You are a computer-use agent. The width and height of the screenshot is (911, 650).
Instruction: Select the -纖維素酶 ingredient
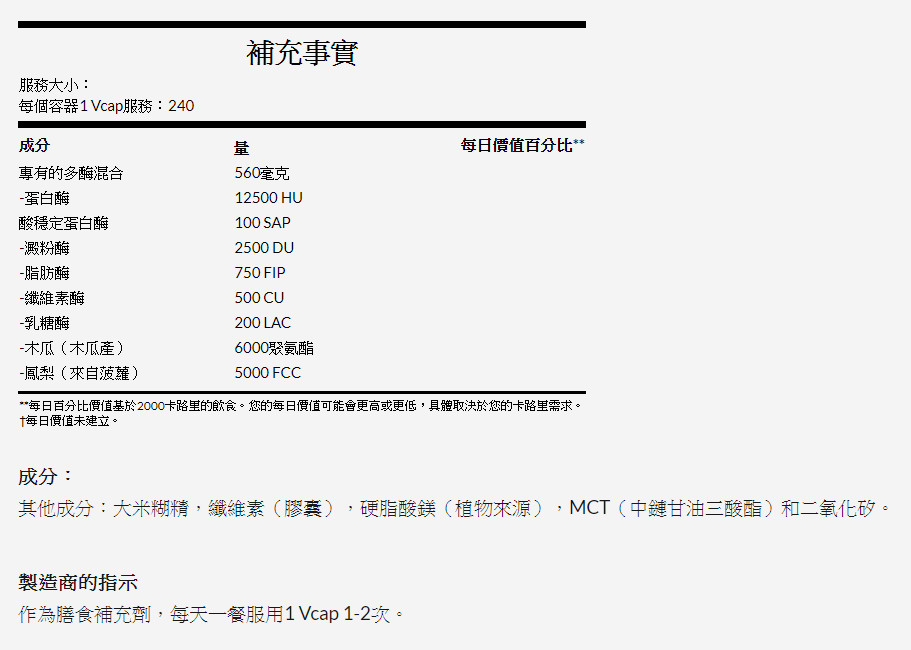tap(52, 298)
